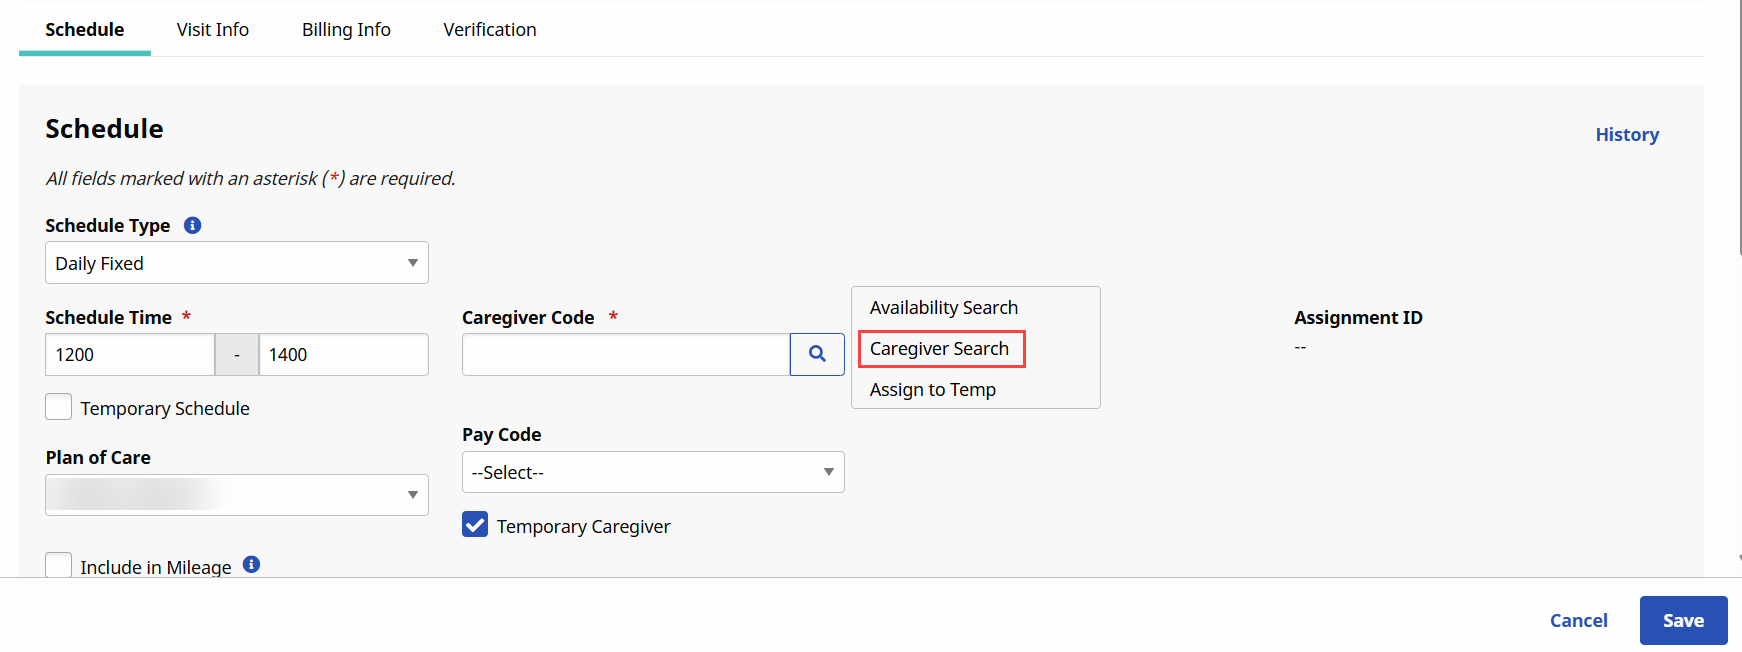Enable the Include in Mileage checkbox
Viewport: 1742px width, 652px height.
pyautogui.click(x=59, y=565)
